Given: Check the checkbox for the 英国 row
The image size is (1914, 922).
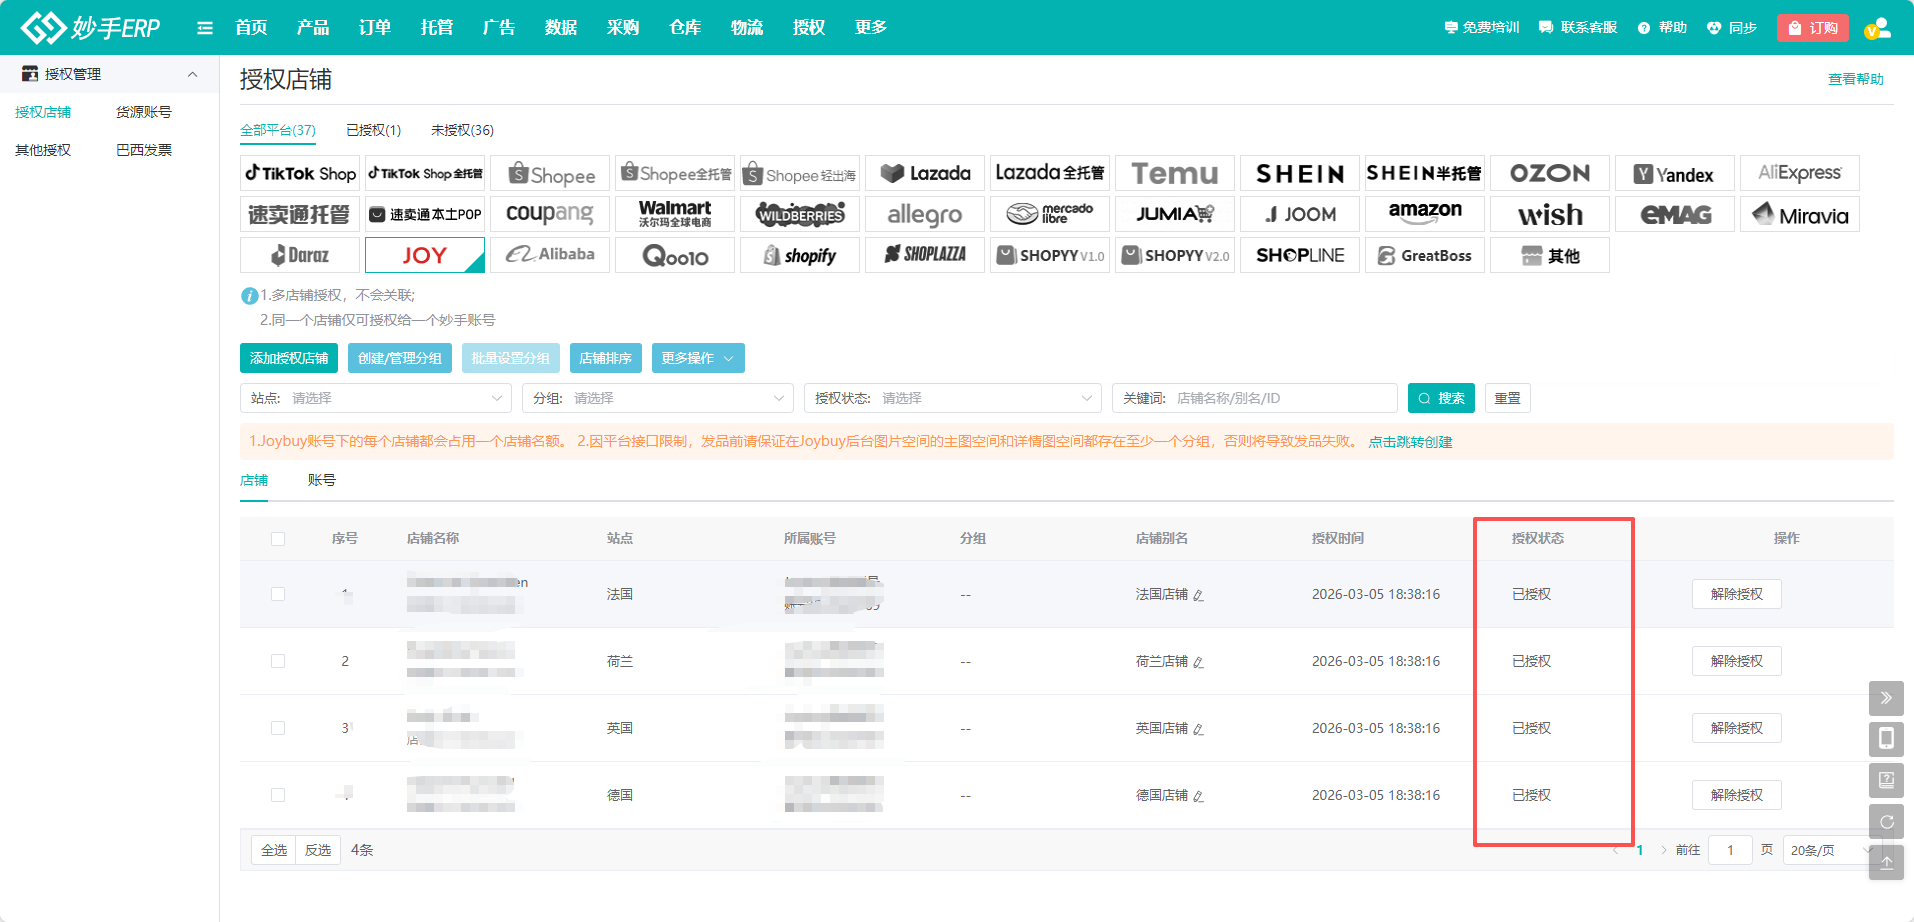Looking at the screenshot, I should point(278,728).
